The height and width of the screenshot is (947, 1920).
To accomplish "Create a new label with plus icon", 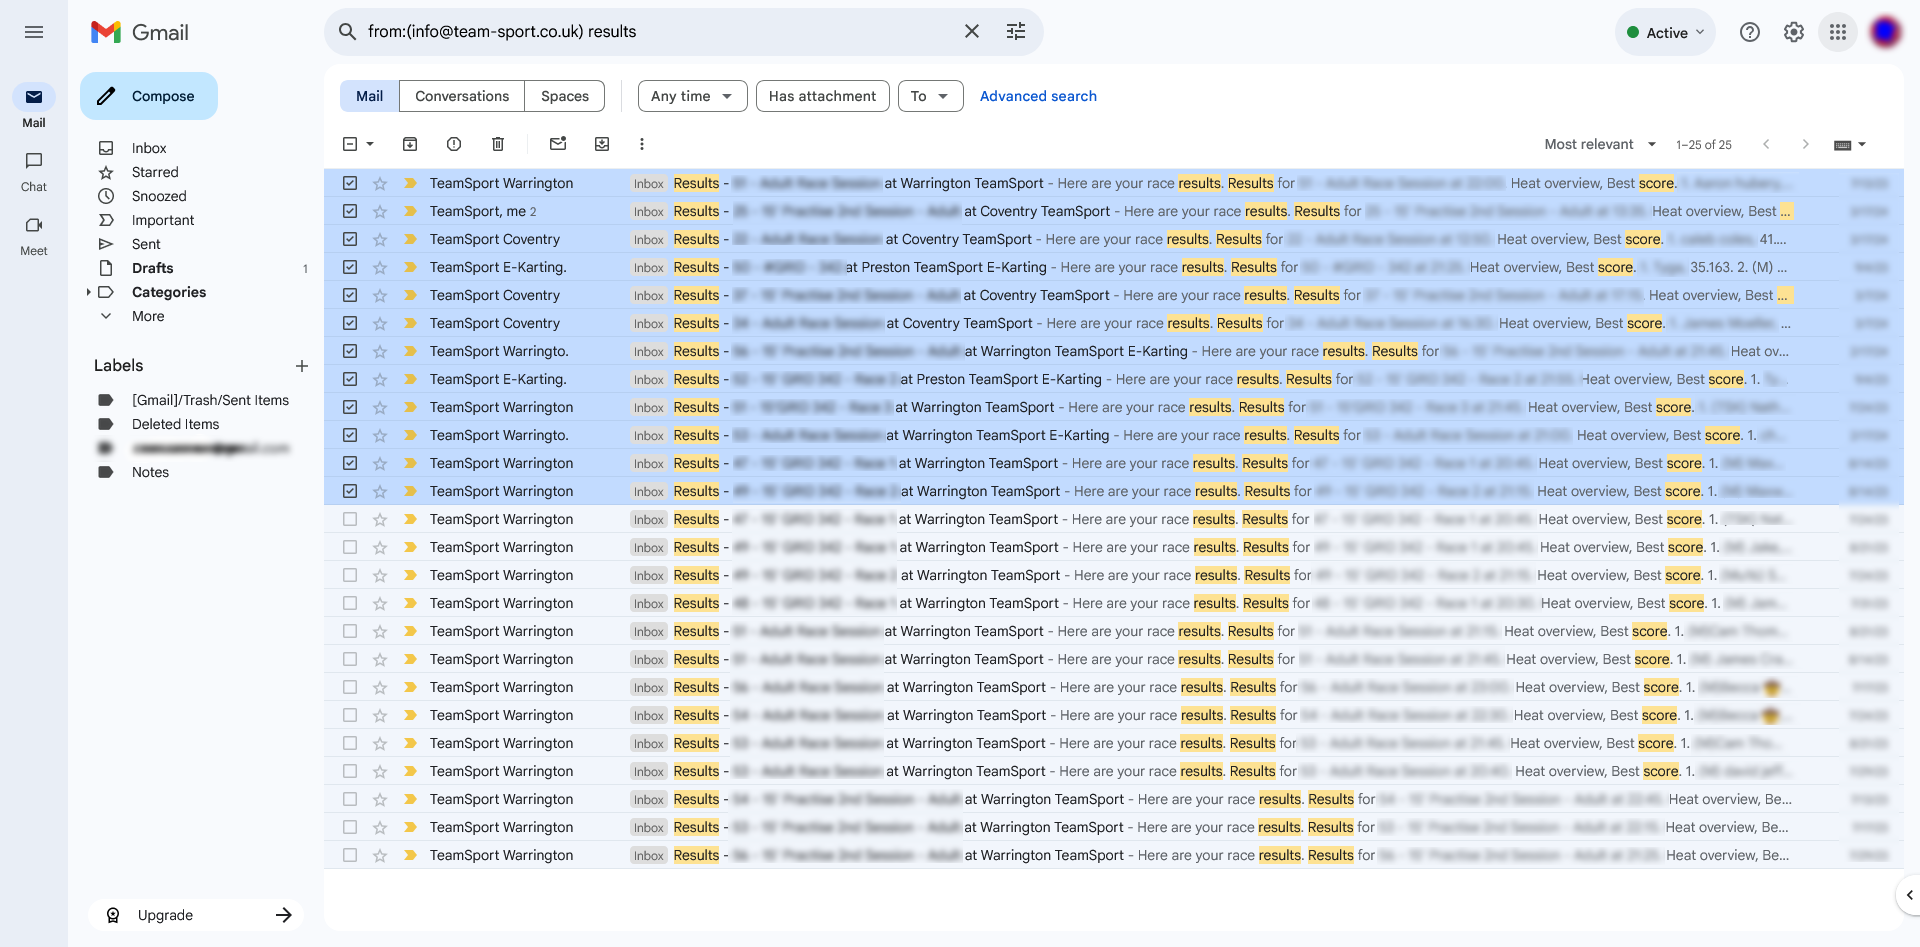I will pyautogui.click(x=302, y=366).
